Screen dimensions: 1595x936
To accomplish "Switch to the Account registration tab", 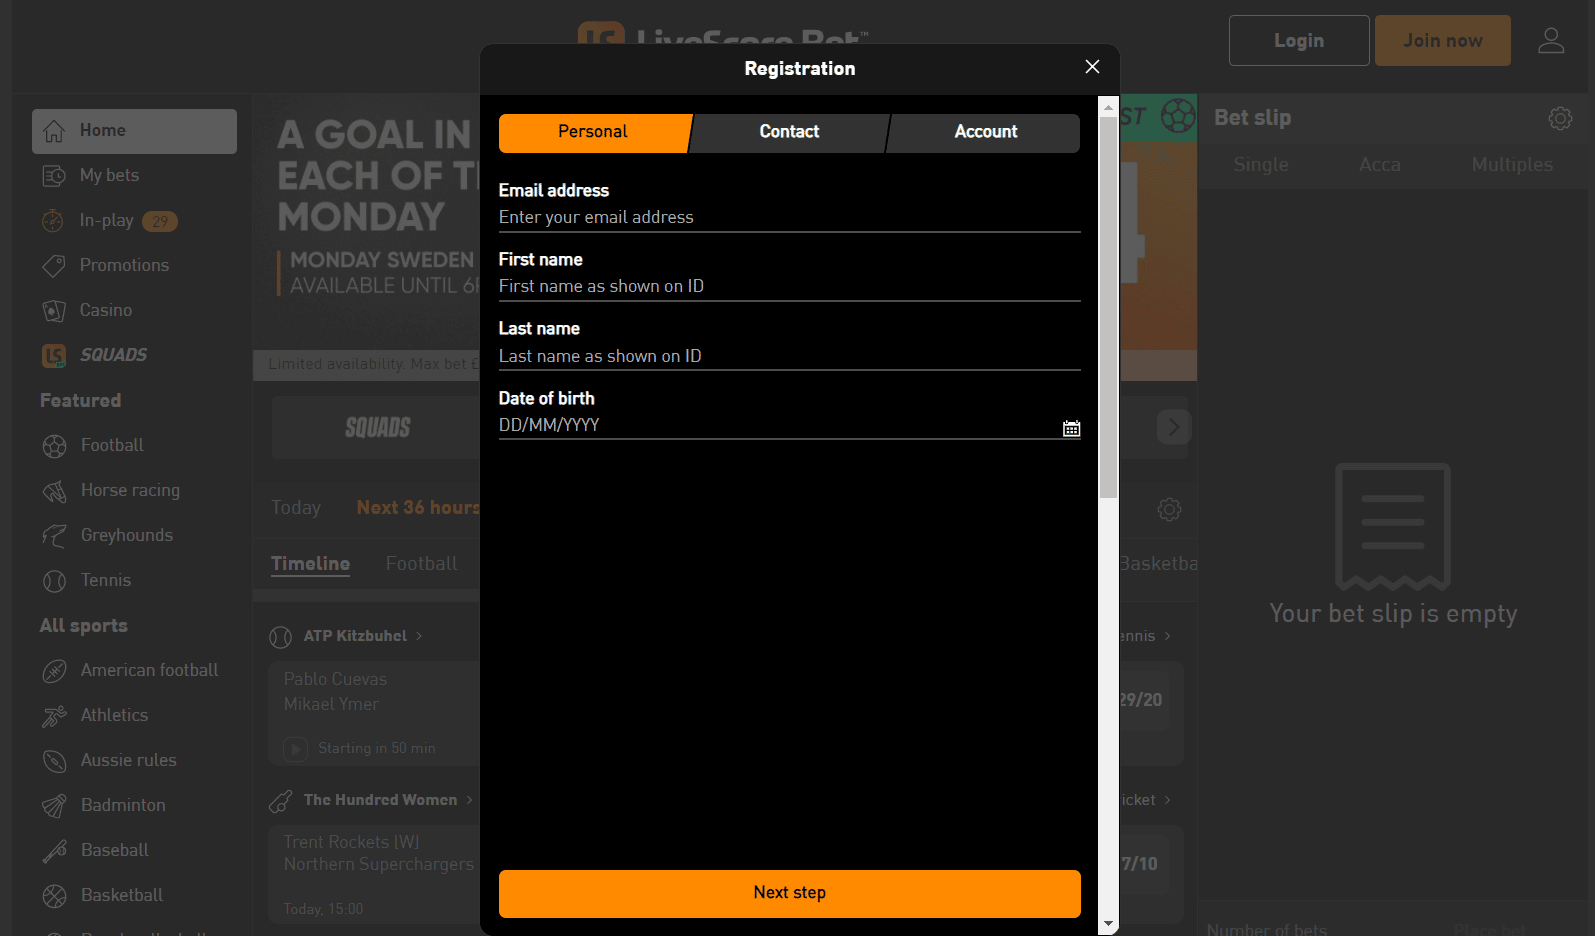I will [x=985, y=132].
